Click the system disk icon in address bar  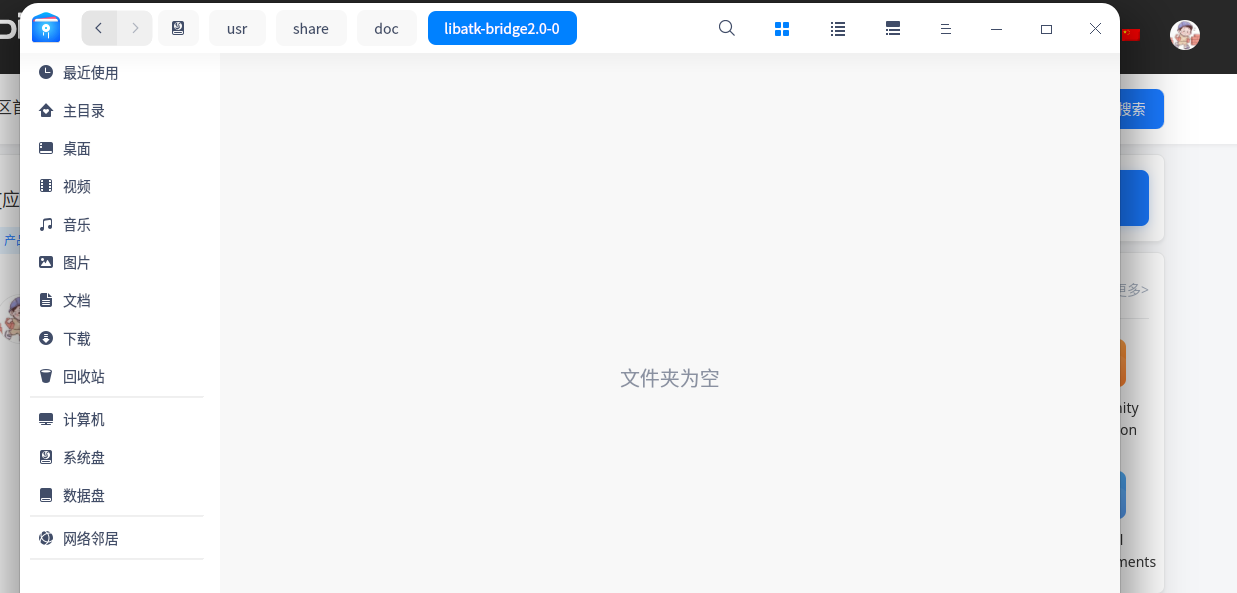(178, 28)
